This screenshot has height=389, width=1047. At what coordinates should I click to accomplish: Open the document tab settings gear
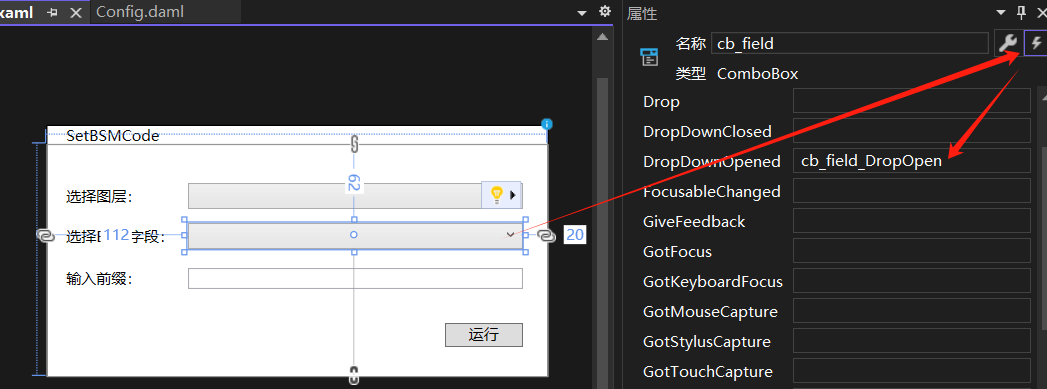click(604, 11)
